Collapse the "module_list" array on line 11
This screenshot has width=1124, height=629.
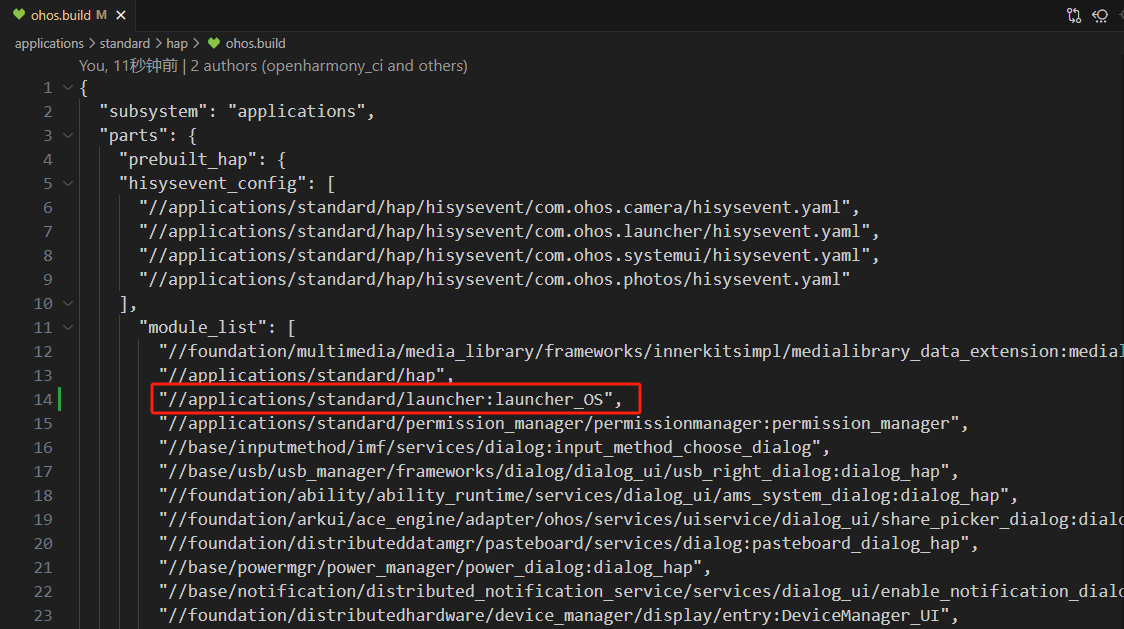68,328
